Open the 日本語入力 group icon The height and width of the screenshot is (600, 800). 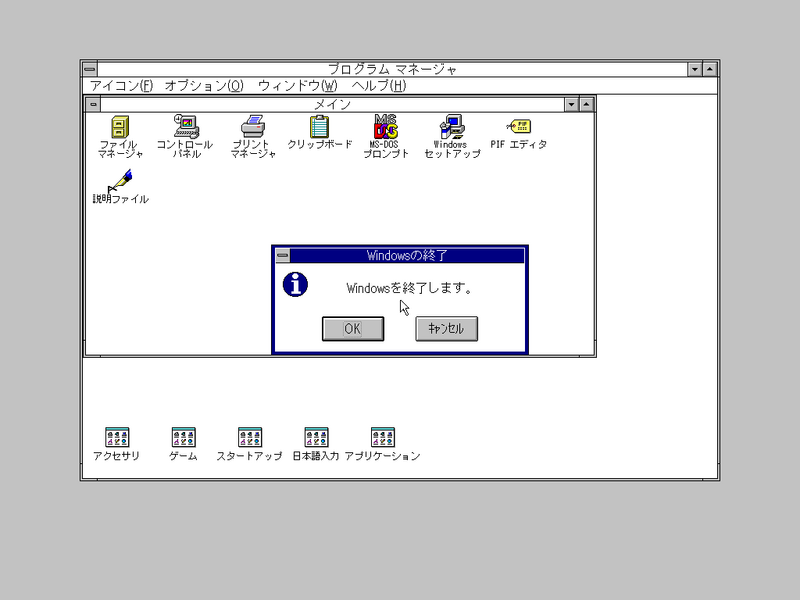click(x=314, y=438)
